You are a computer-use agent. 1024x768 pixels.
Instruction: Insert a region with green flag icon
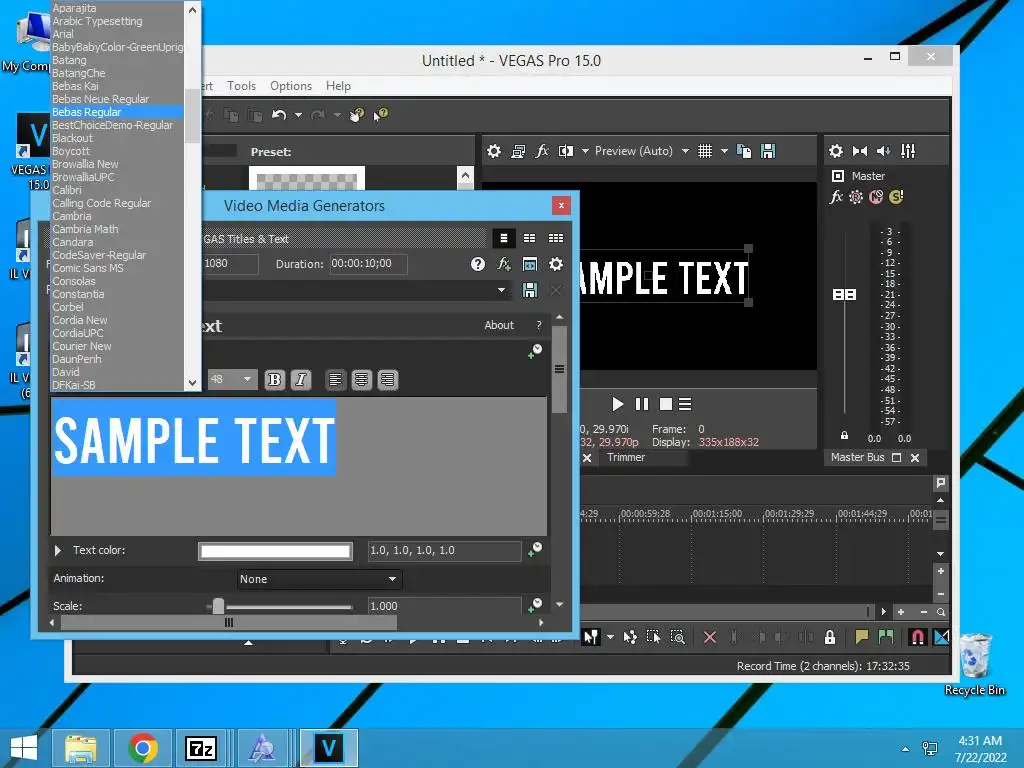[886, 637]
